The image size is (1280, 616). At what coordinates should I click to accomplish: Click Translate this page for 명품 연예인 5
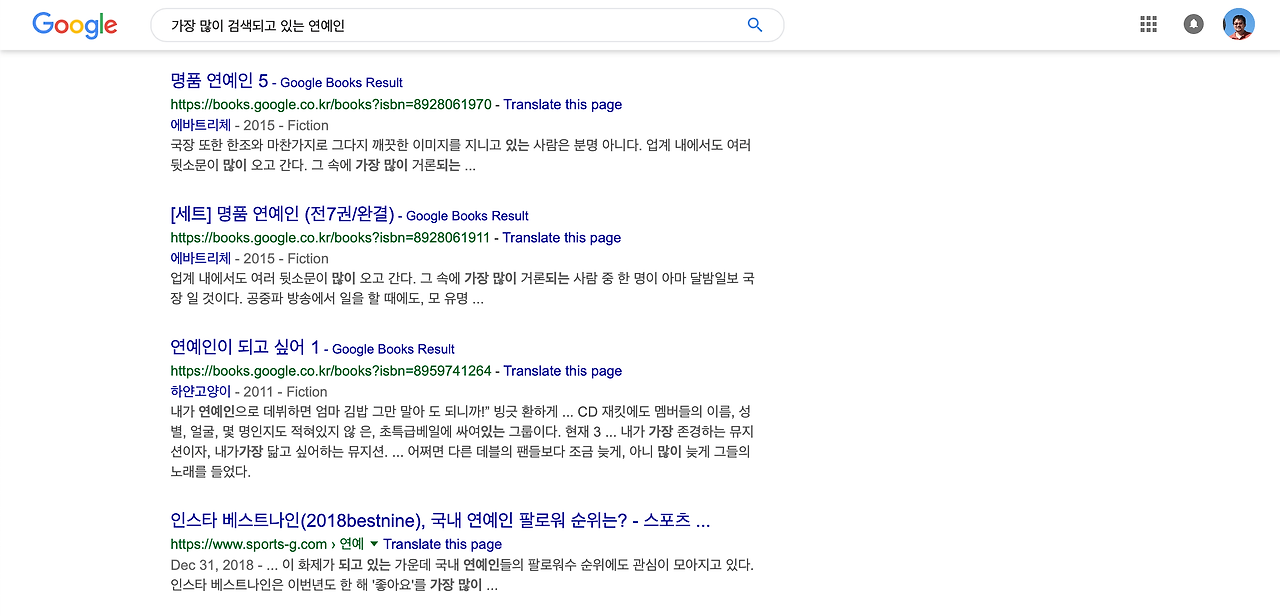(562, 104)
